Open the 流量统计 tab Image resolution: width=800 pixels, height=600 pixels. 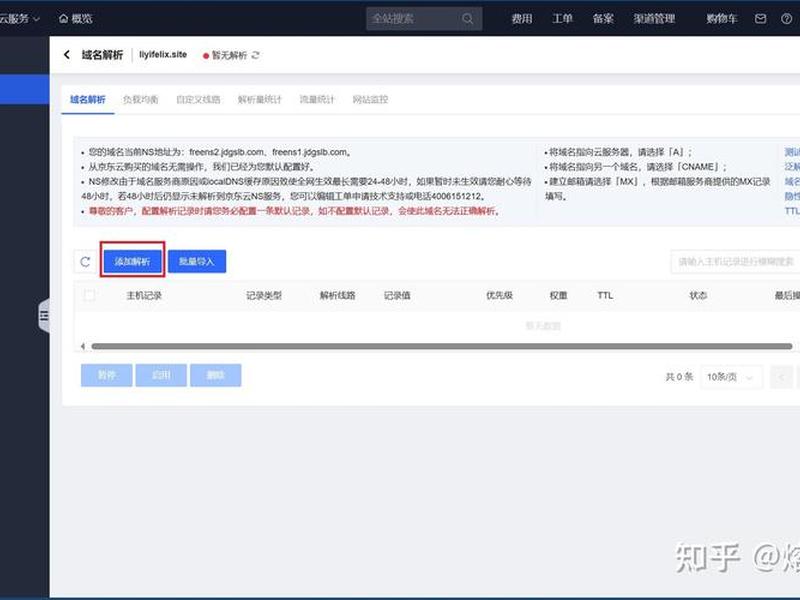click(317, 99)
